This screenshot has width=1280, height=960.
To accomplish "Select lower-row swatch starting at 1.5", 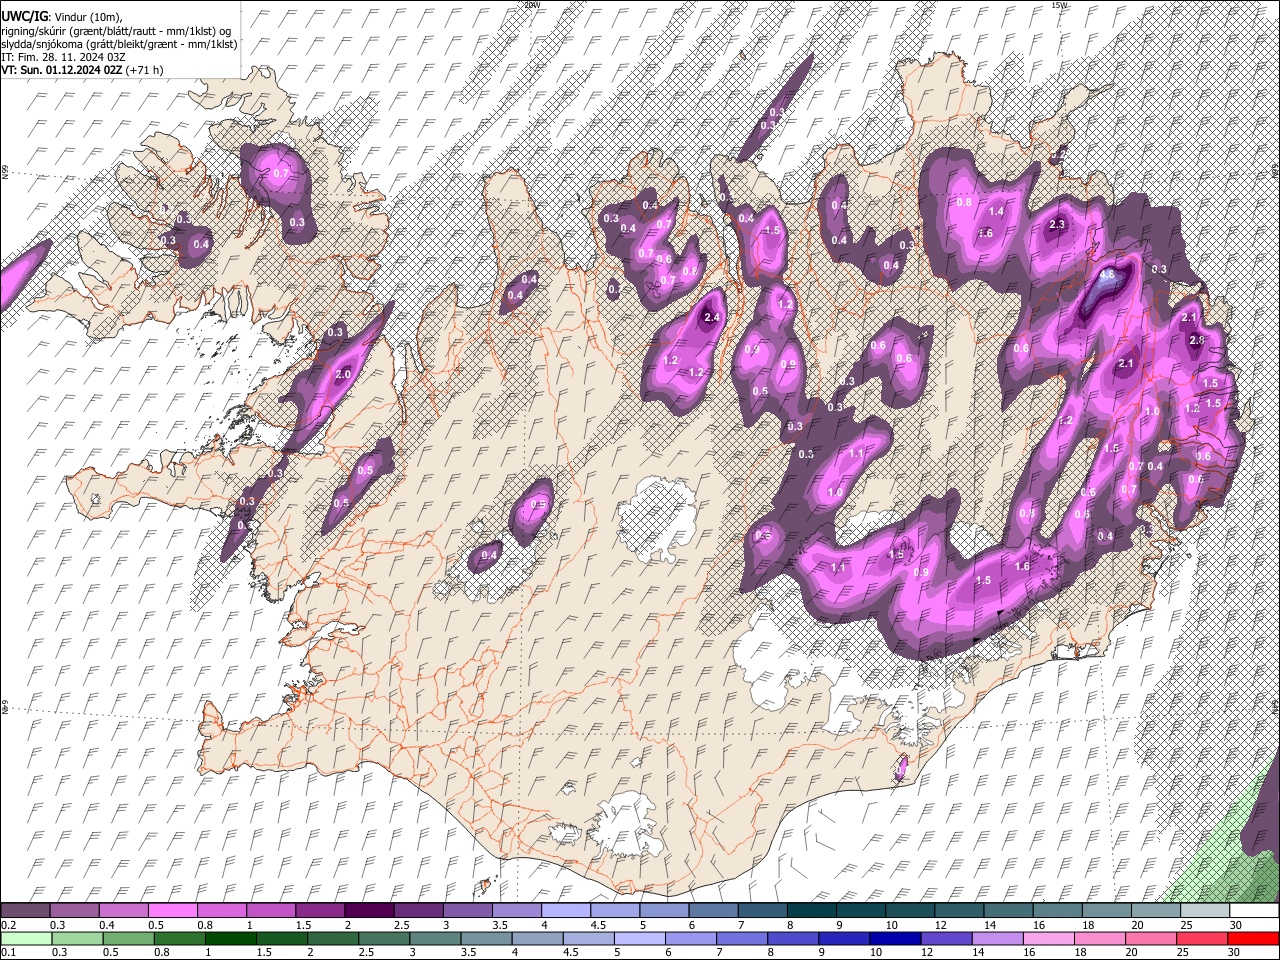I will pyautogui.click(x=281, y=938).
